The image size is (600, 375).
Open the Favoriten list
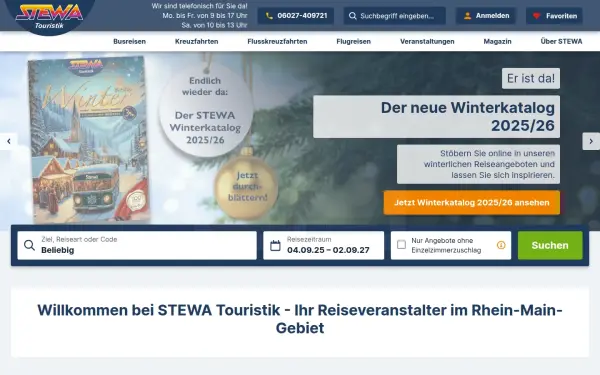coord(554,16)
